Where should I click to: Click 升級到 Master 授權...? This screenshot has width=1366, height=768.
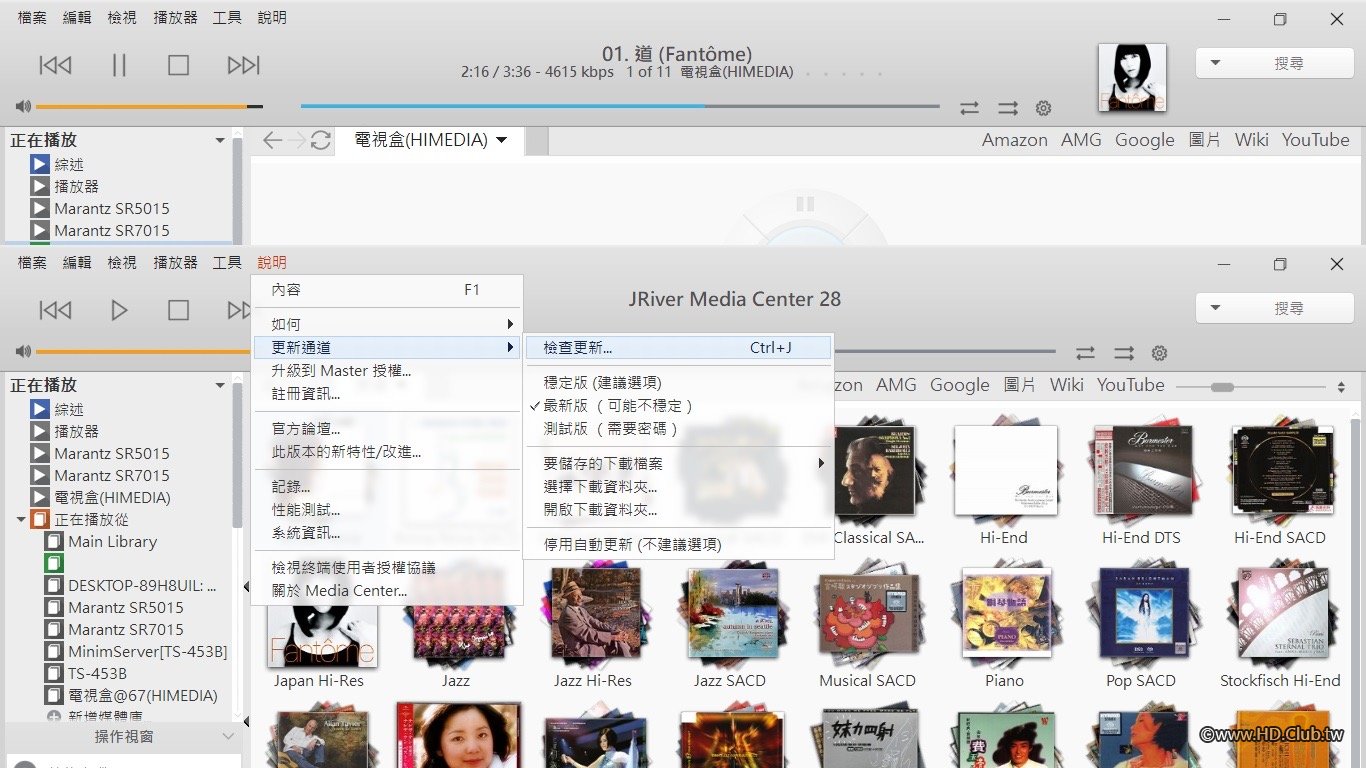click(x=387, y=371)
